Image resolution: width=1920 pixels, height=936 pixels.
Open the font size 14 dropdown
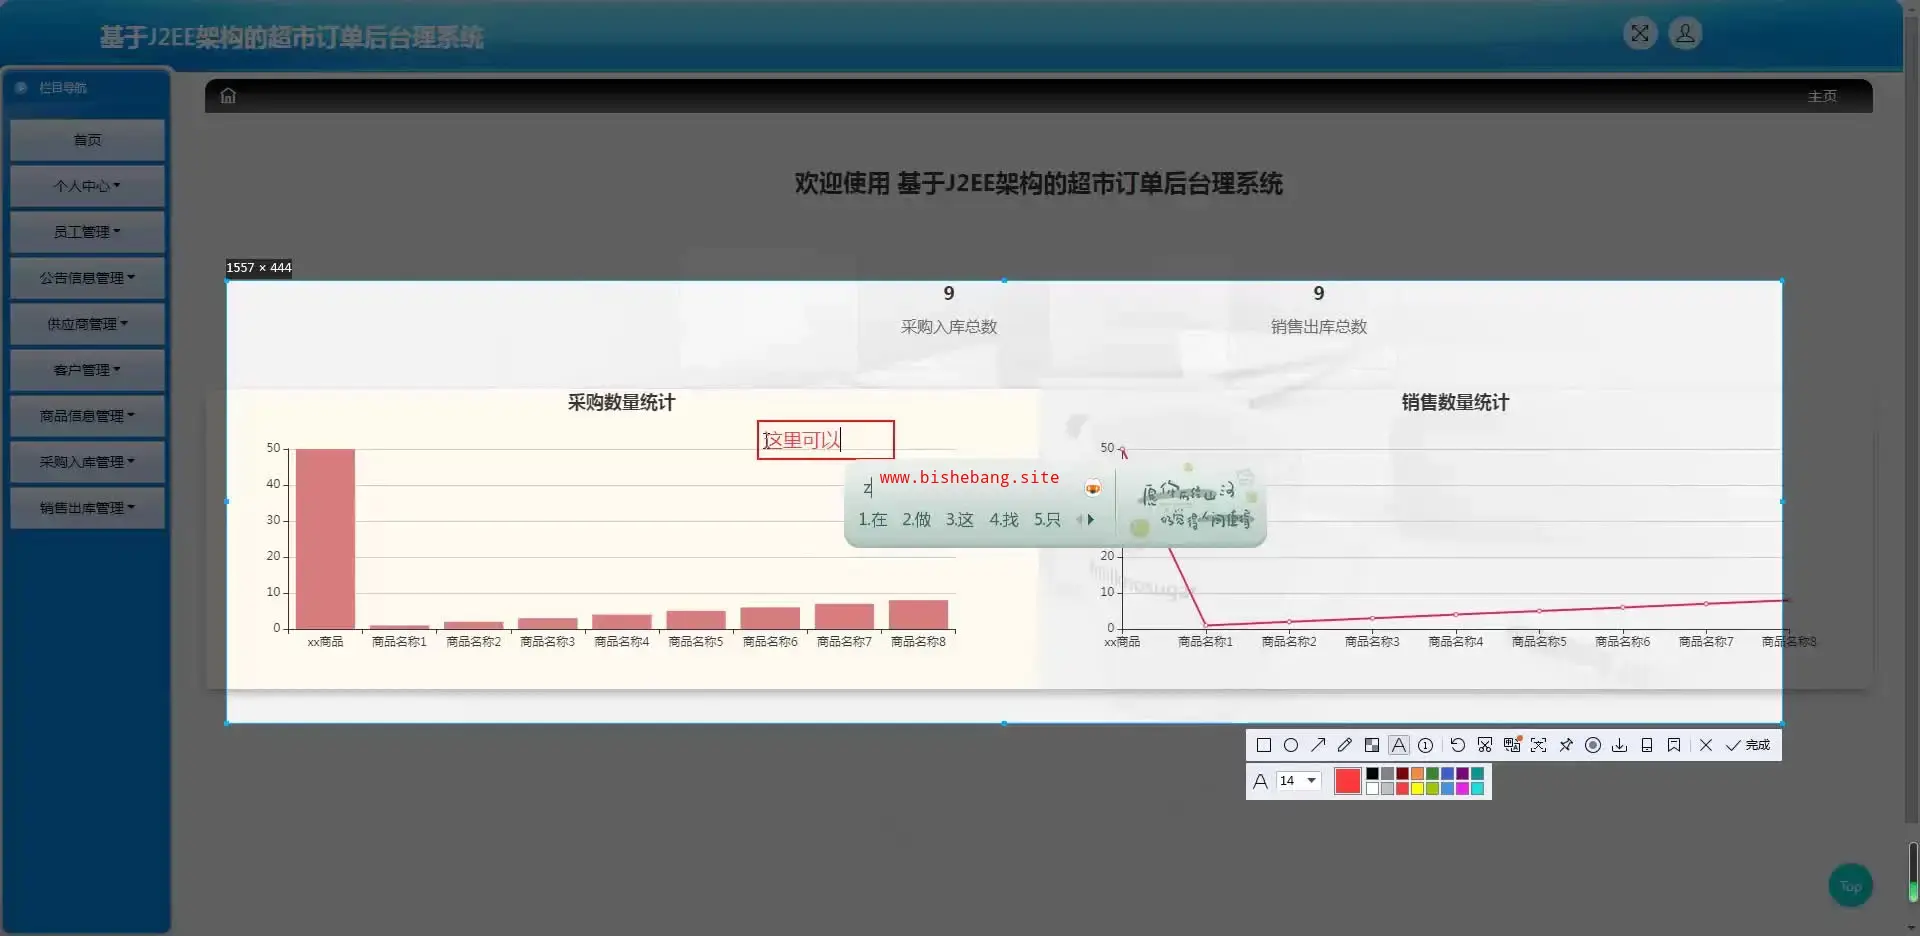[1299, 781]
